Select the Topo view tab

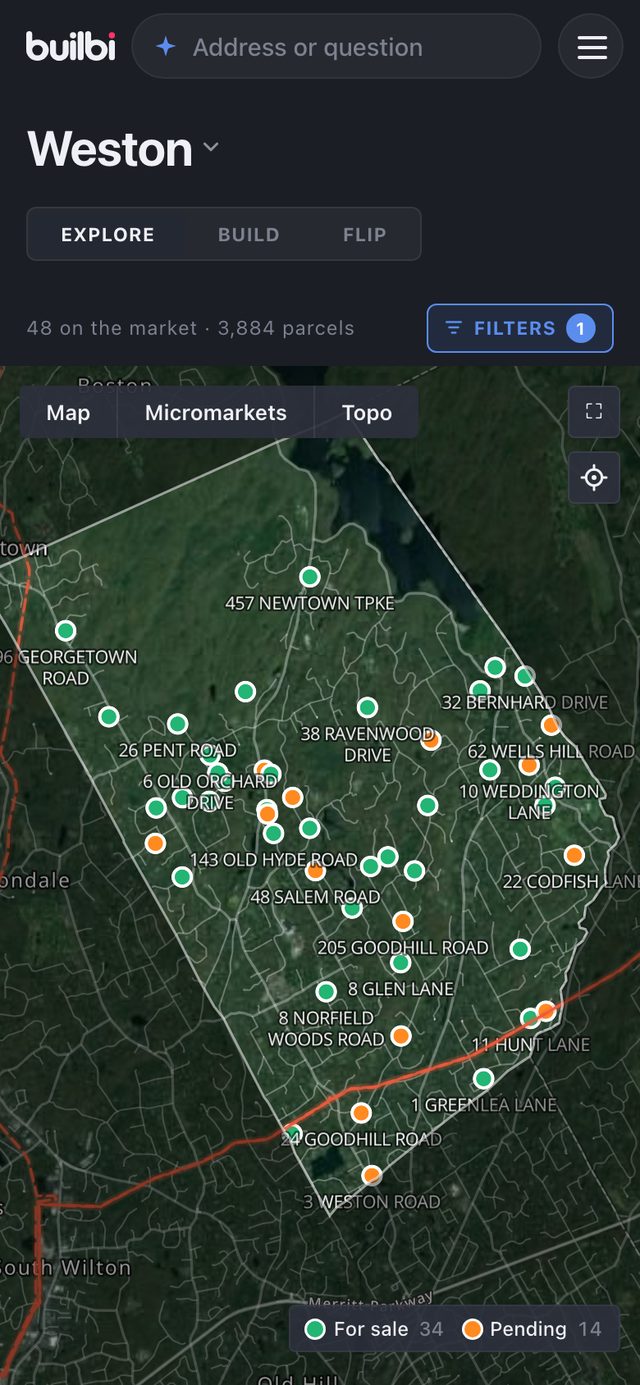367,412
